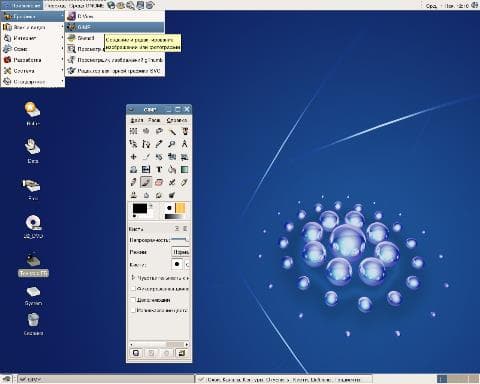Select the Paintbrush tool
Screen dimensions: 480x384
pos(146,182)
